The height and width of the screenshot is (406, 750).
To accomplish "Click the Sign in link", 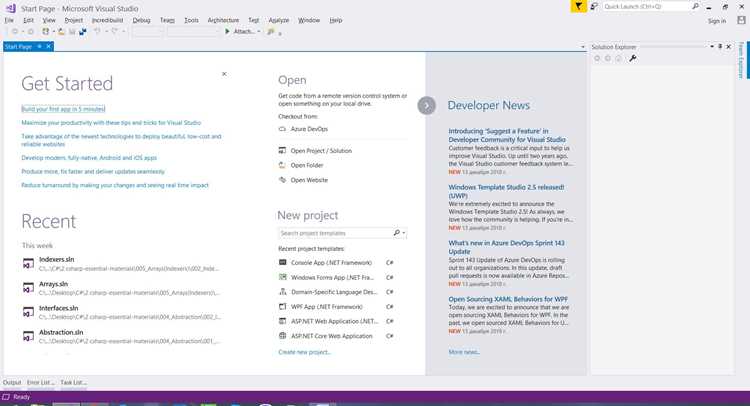I will [x=717, y=21].
